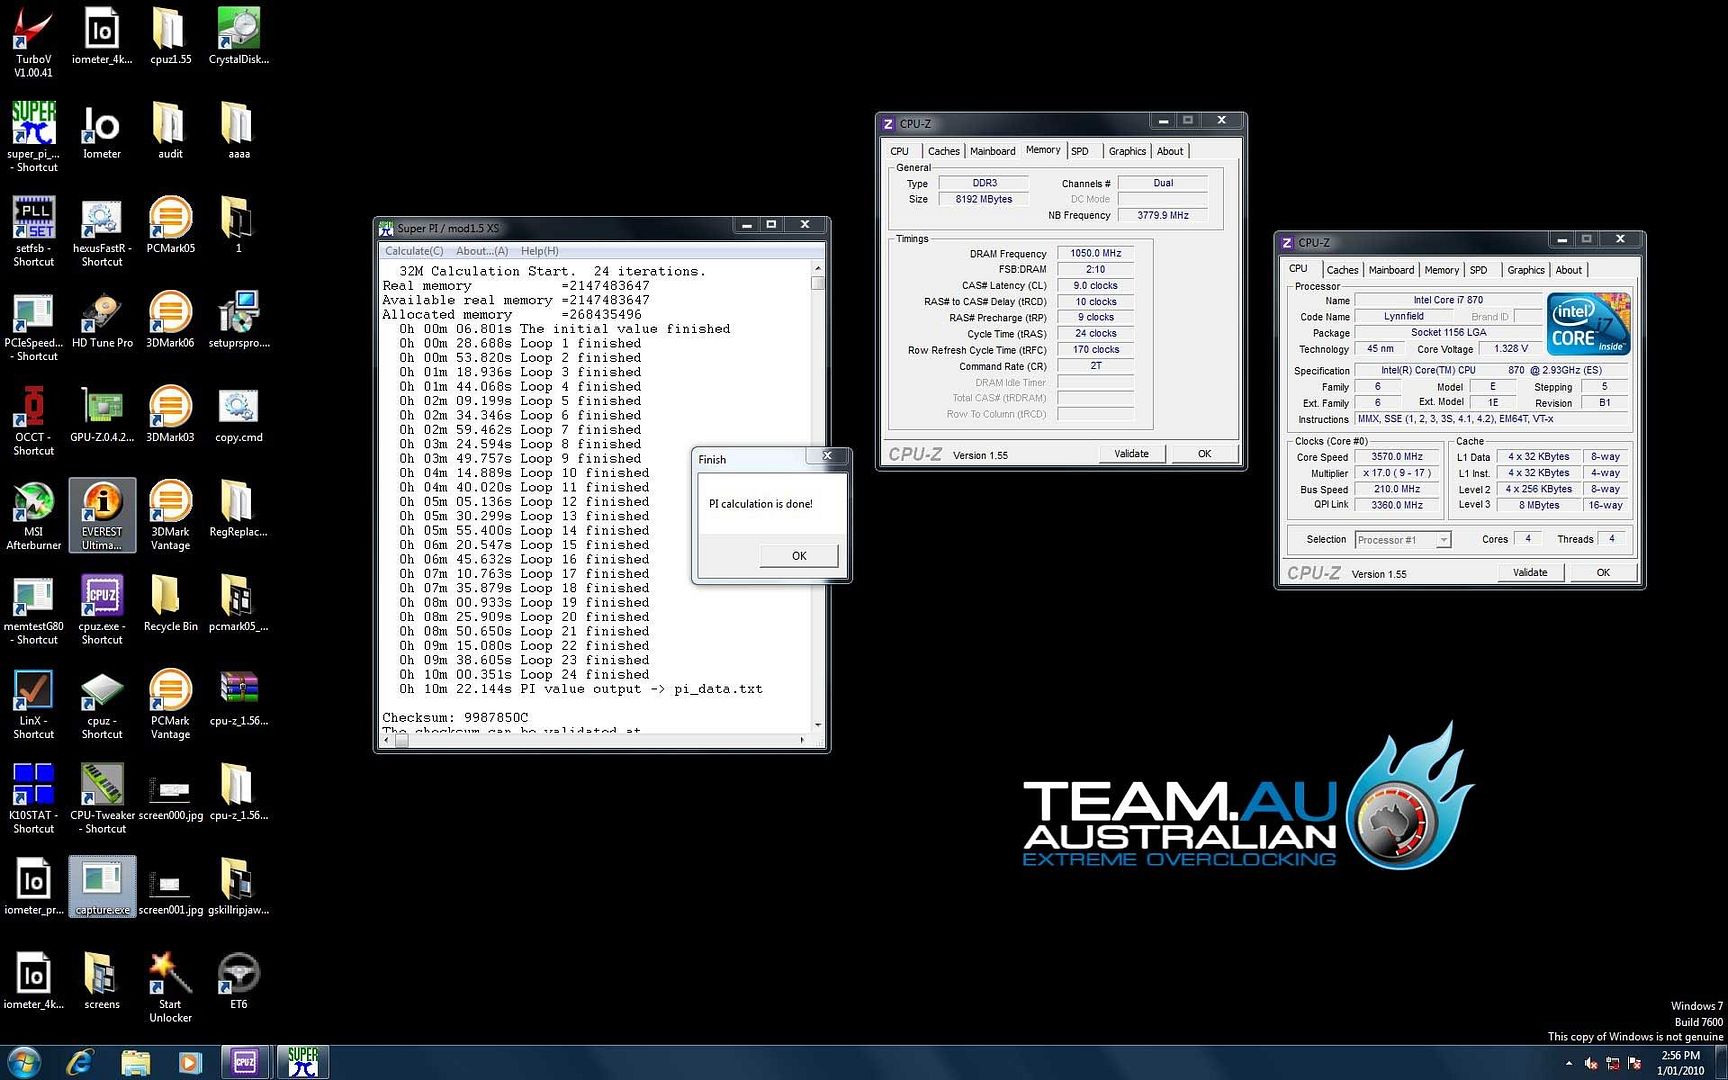Click OK in the CPU-Z CPU window
The image size is (1728, 1080).
click(1603, 573)
